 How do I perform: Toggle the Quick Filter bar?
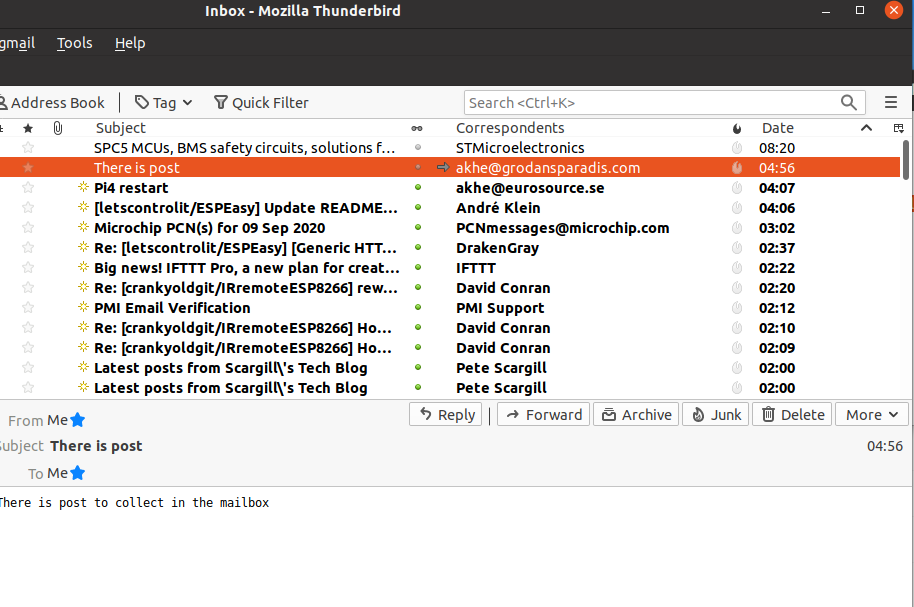pos(261,103)
